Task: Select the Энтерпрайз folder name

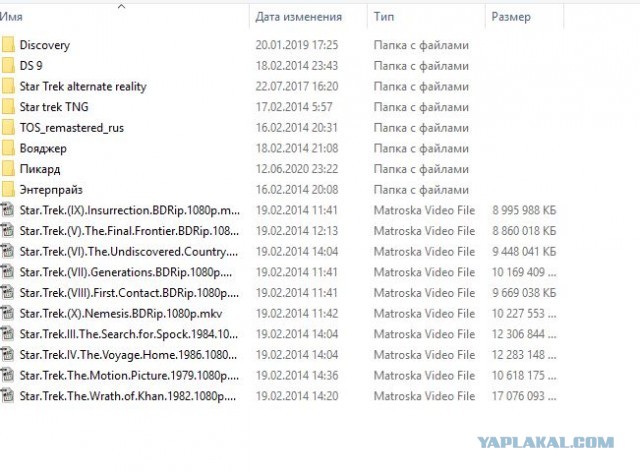Action: coord(51,190)
